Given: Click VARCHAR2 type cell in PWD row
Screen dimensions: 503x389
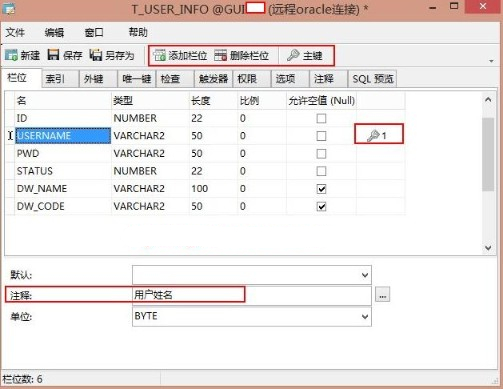Looking at the screenshot, I should click(150, 154).
